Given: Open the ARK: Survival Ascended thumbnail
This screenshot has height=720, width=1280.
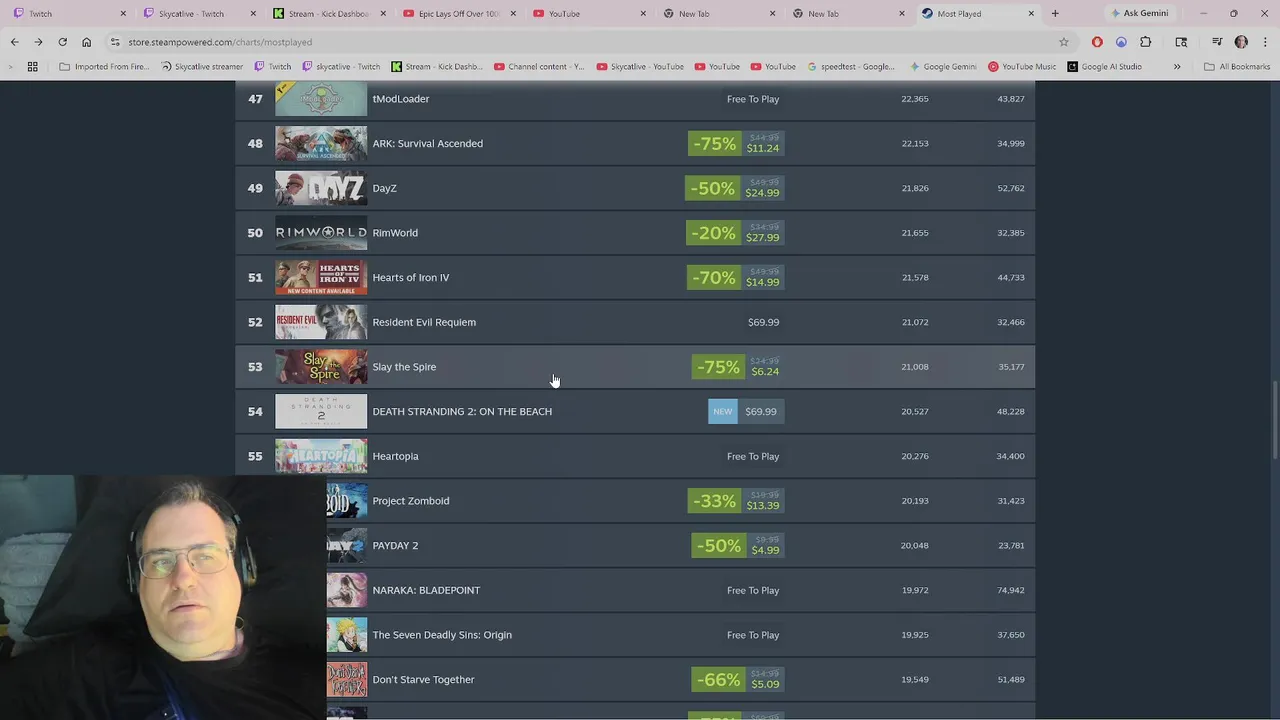Looking at the screenshot, I should 321,143.
